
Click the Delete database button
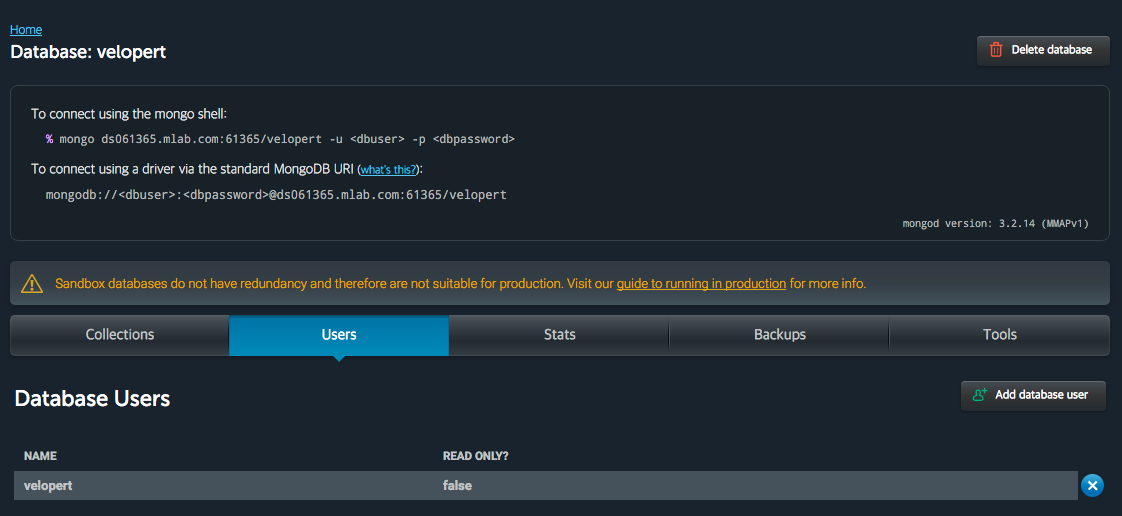coord(1043,50)
